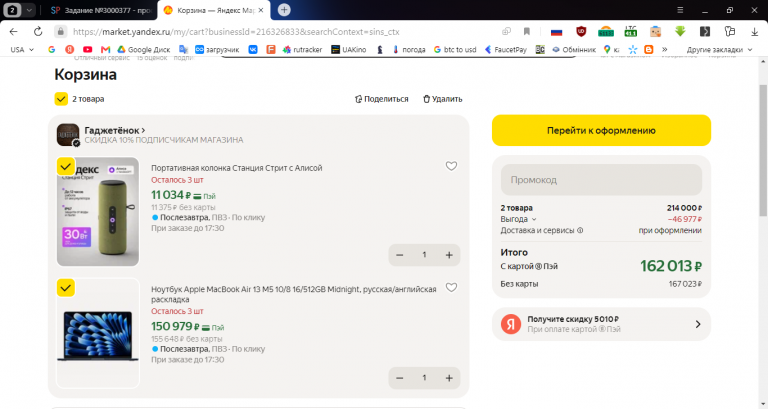Image resolution: width=768 pixels, height=409 pixels.
Task: Open the VK bookmark icon
Action: coord(253,49)
